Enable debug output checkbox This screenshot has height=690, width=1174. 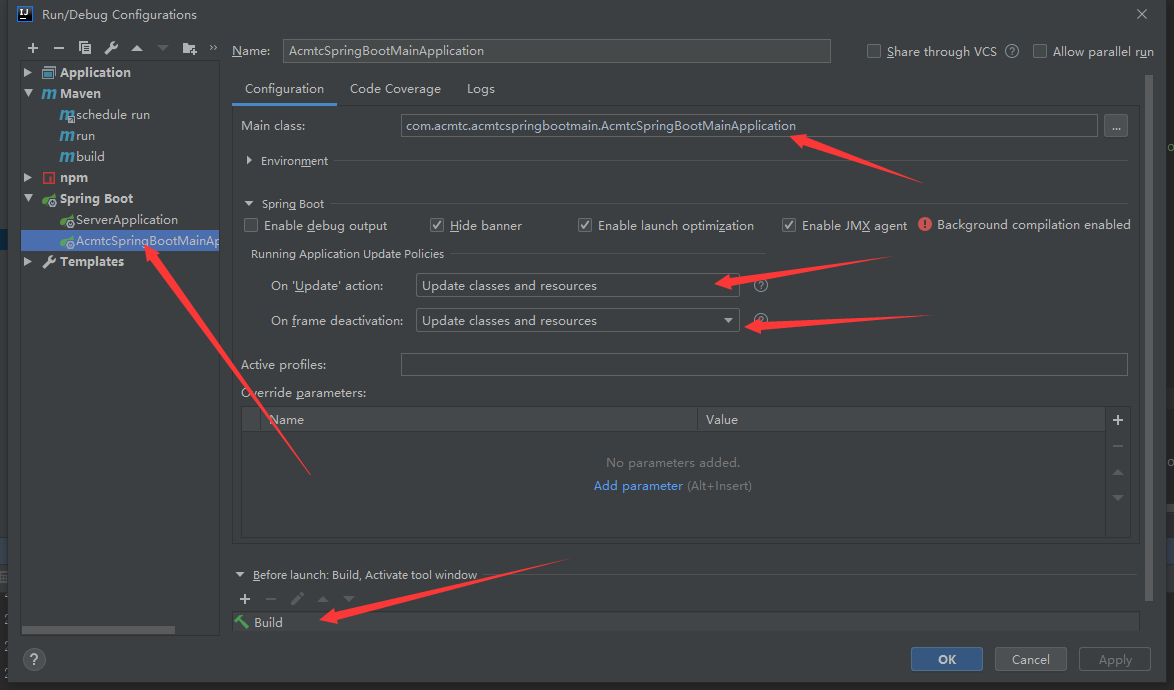coord(251,226)
